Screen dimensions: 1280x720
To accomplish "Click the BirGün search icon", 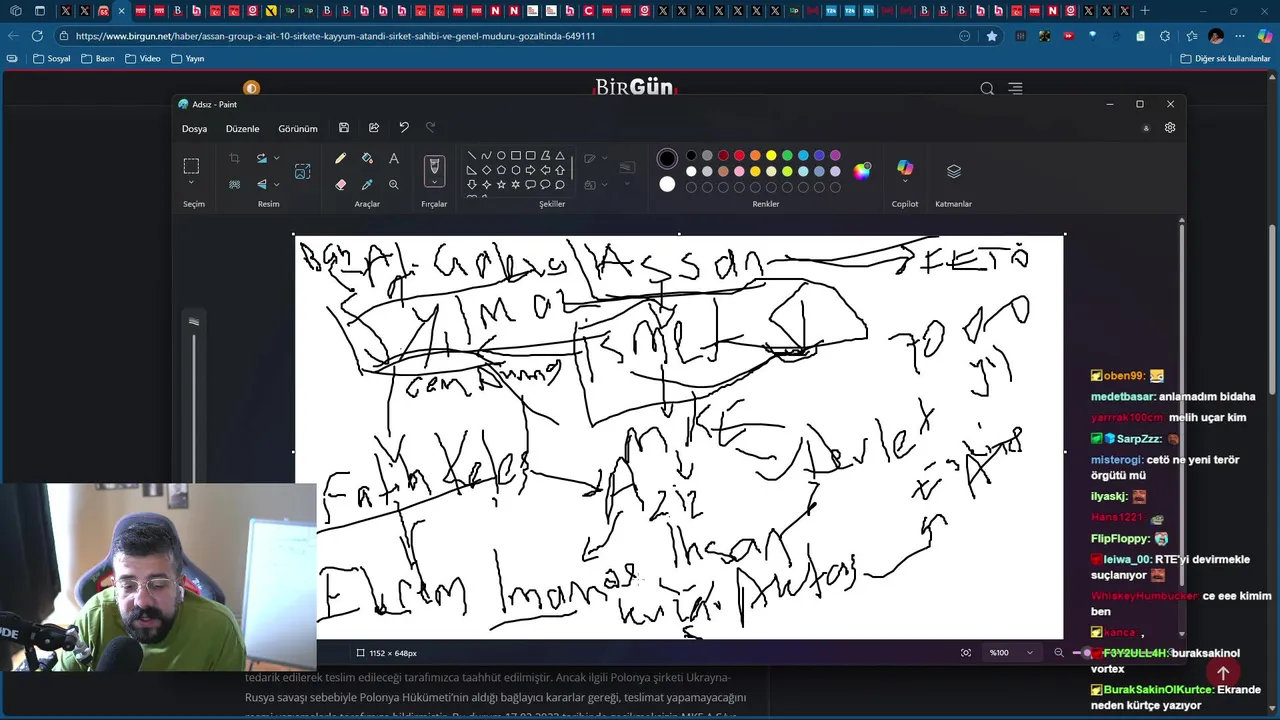I will click(x=987, y=89).
